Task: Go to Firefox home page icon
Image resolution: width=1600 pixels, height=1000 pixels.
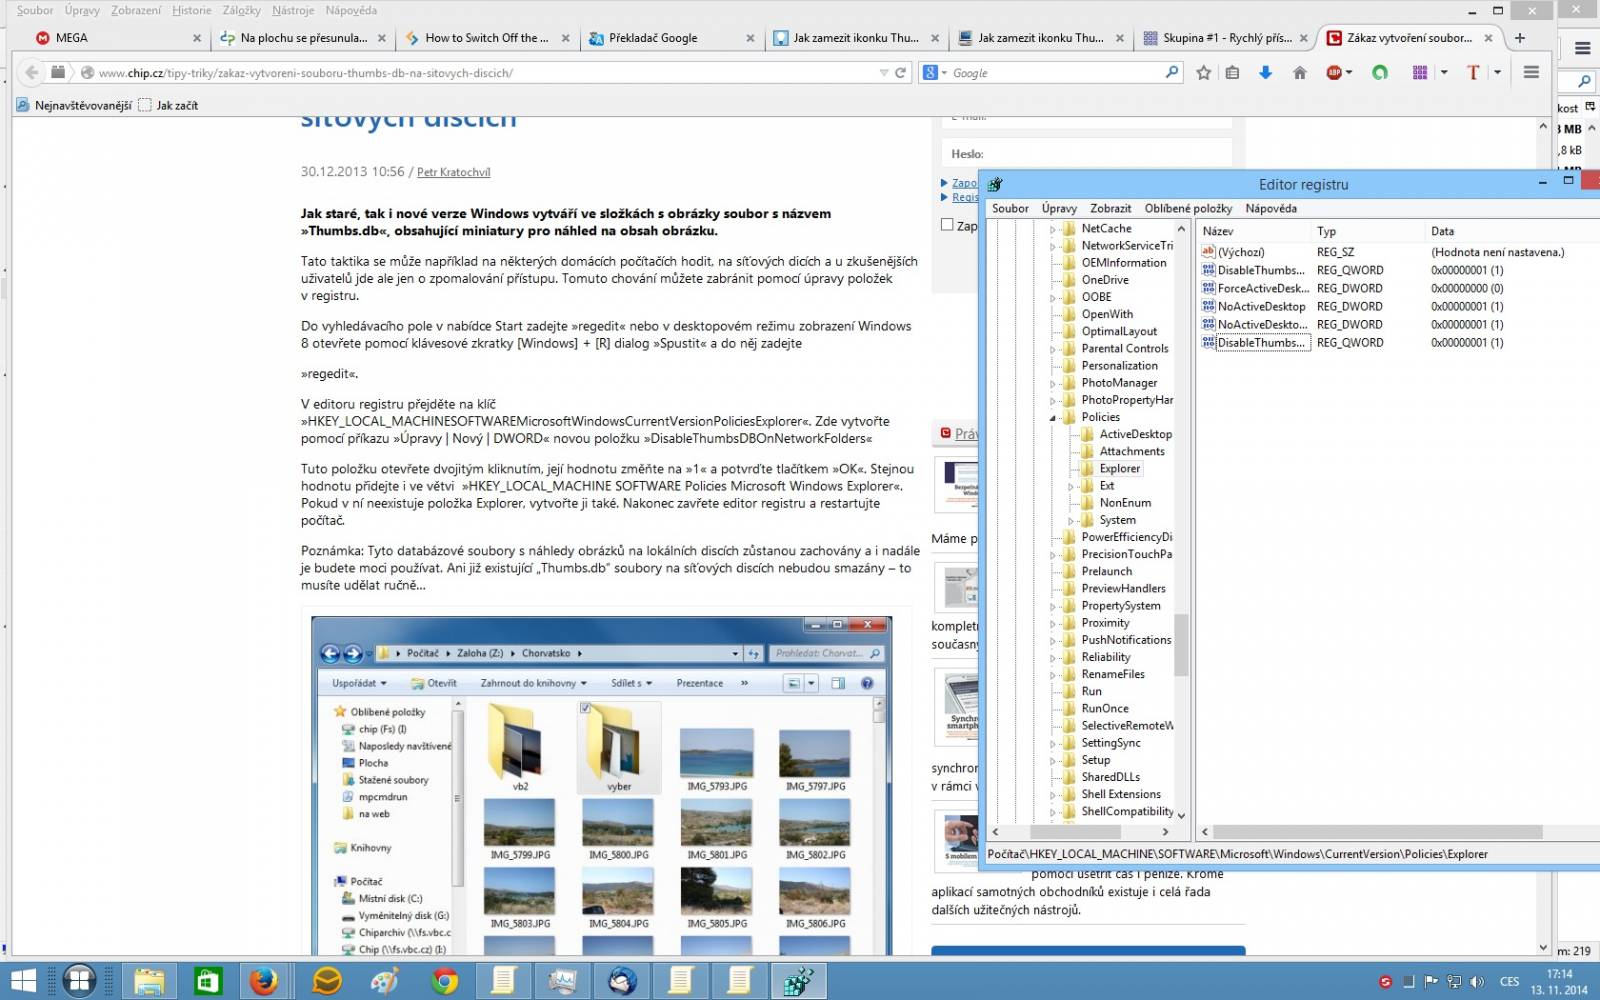Action: [1299, 73]
